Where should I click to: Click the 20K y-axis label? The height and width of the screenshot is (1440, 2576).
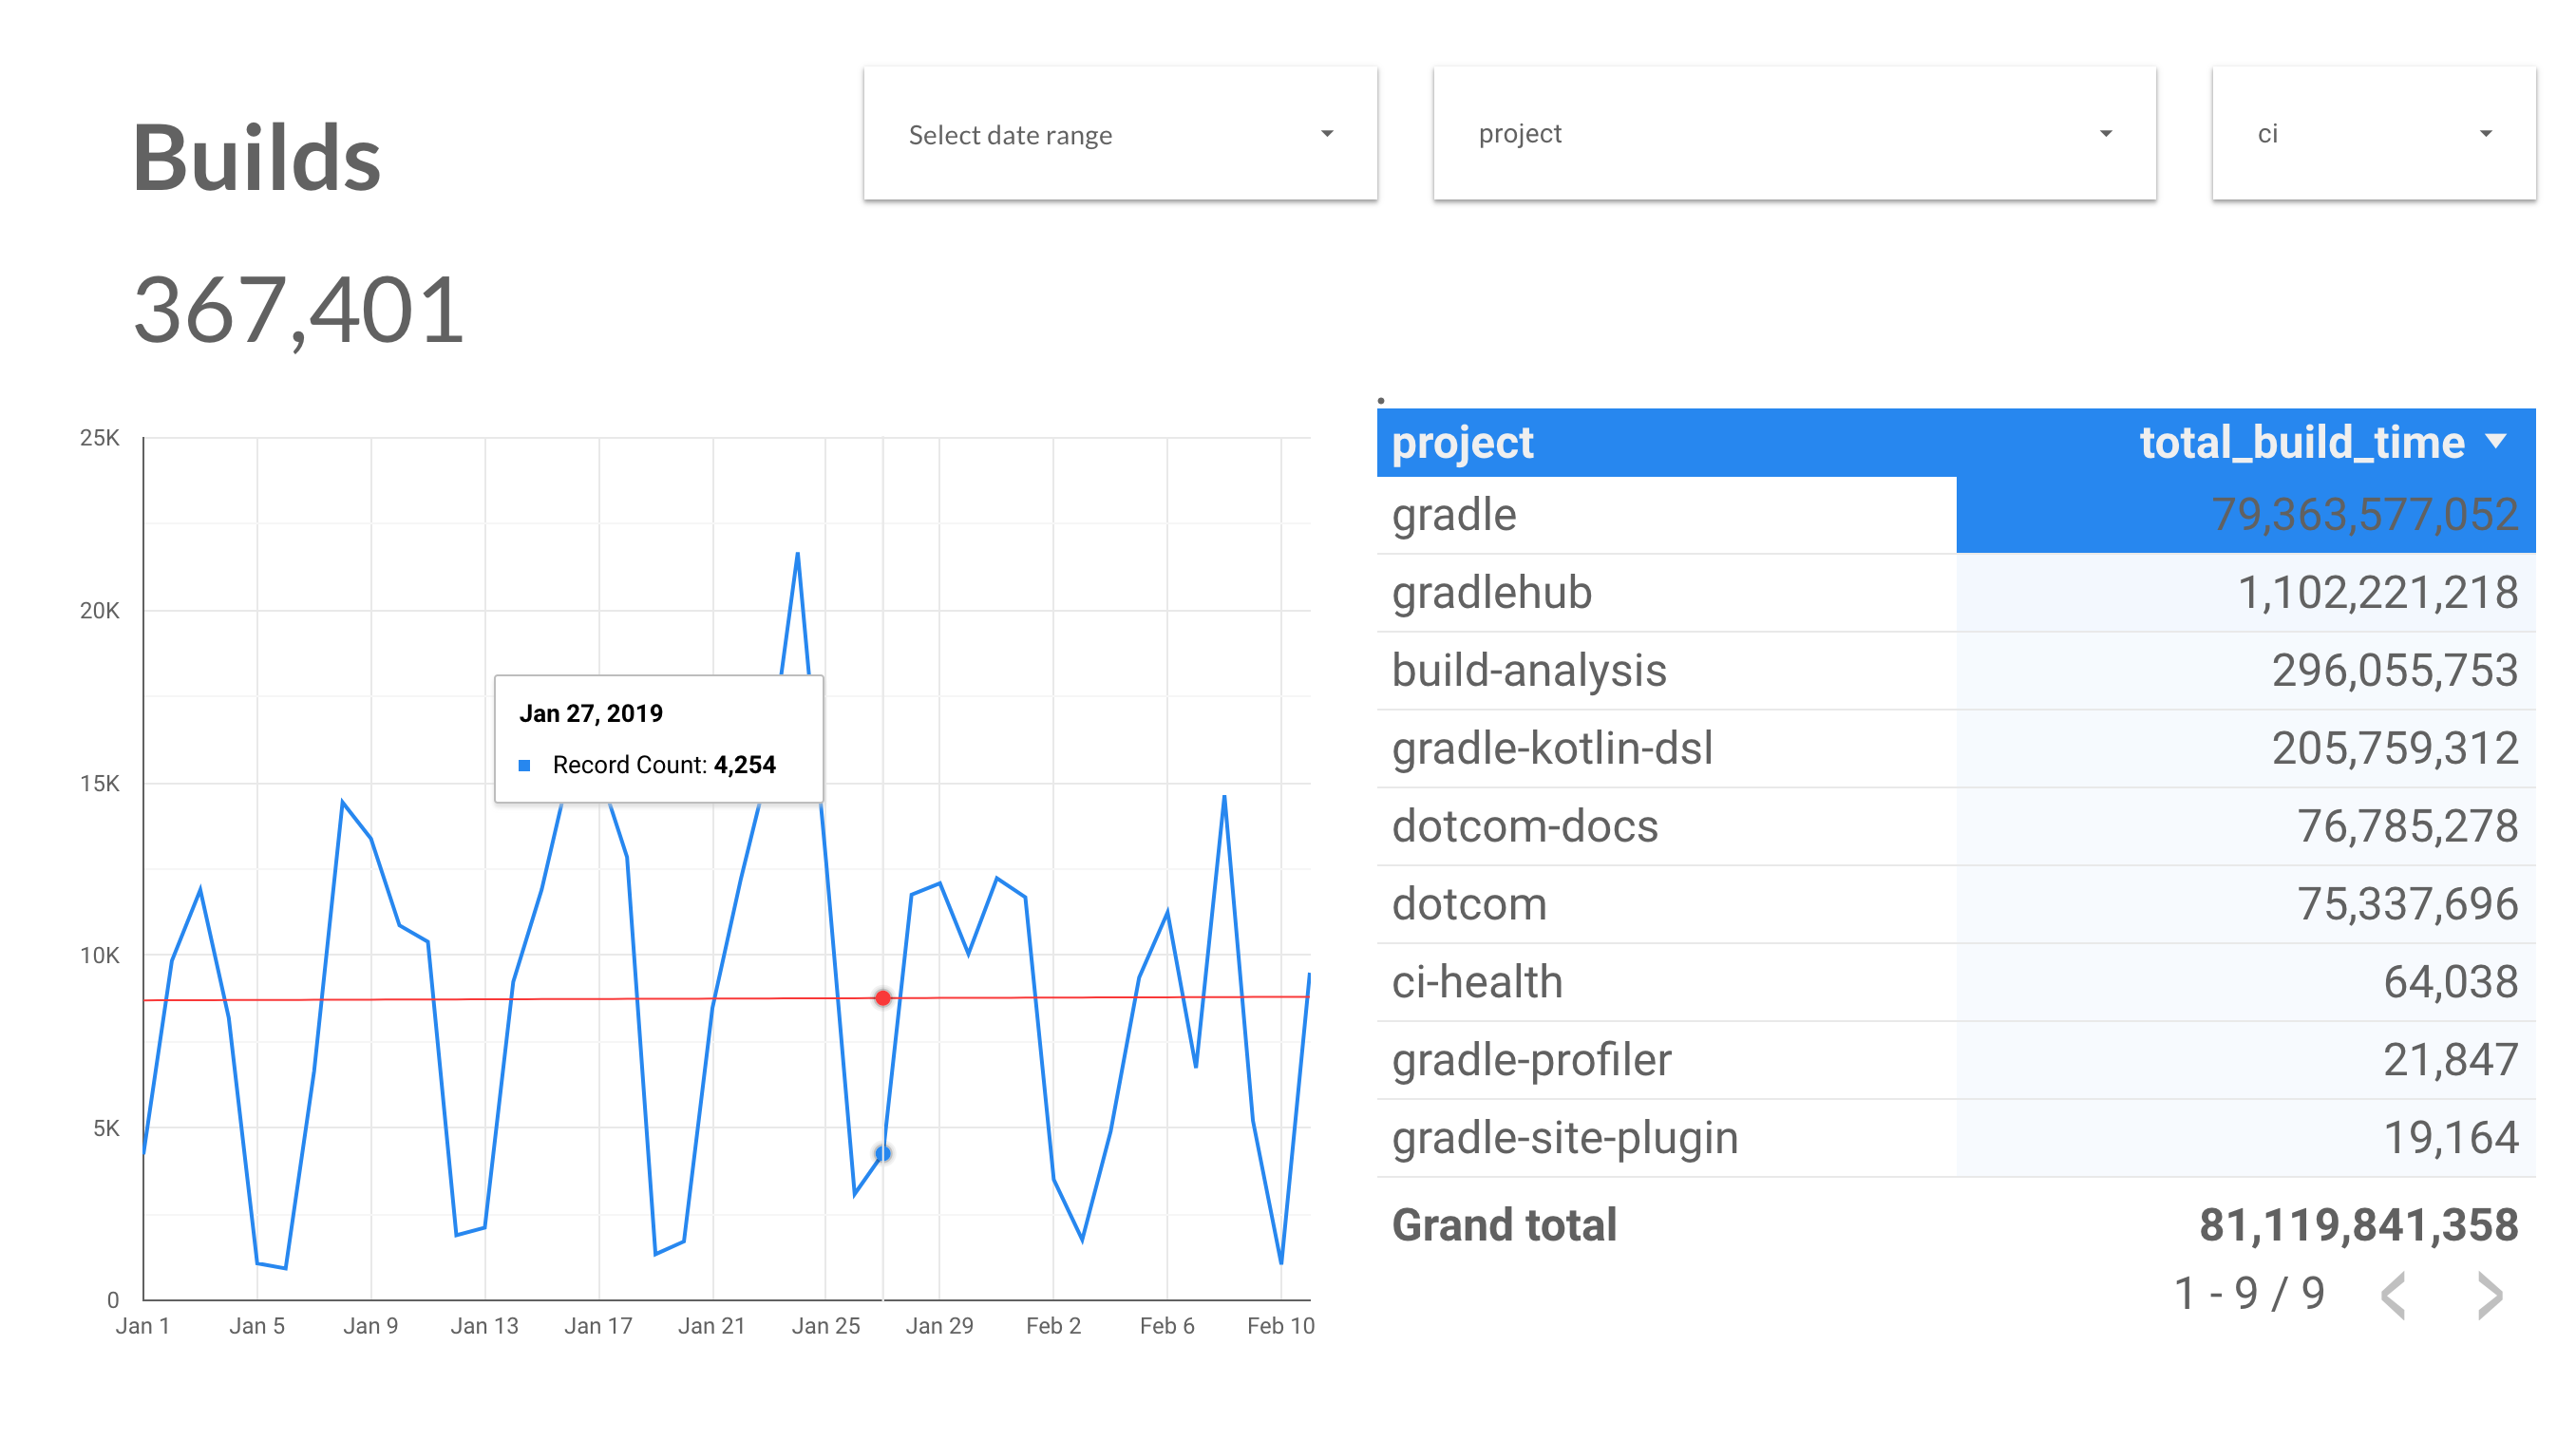pos(99,611)
